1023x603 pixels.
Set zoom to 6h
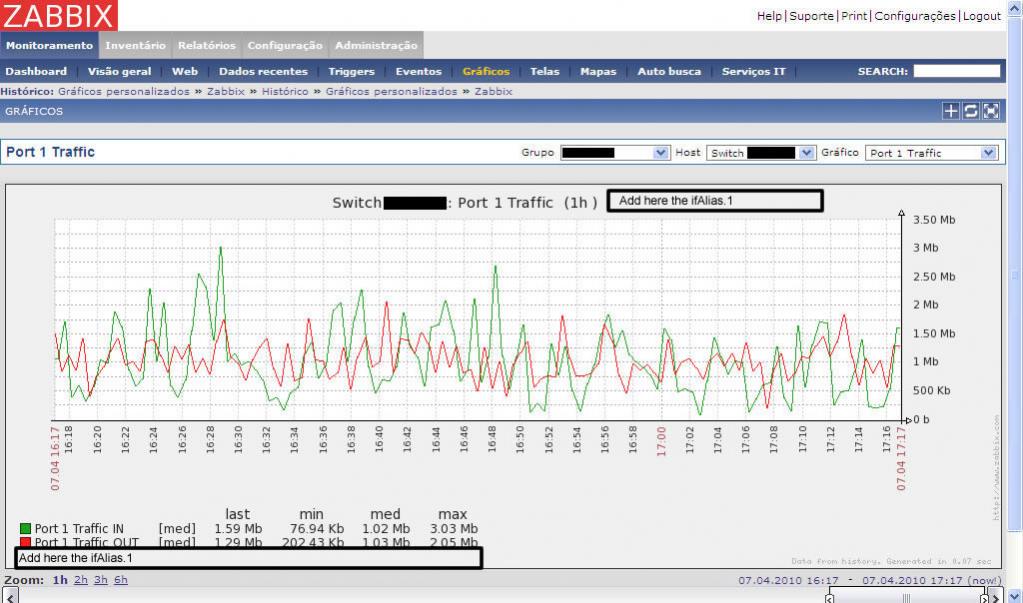[121, 580]
